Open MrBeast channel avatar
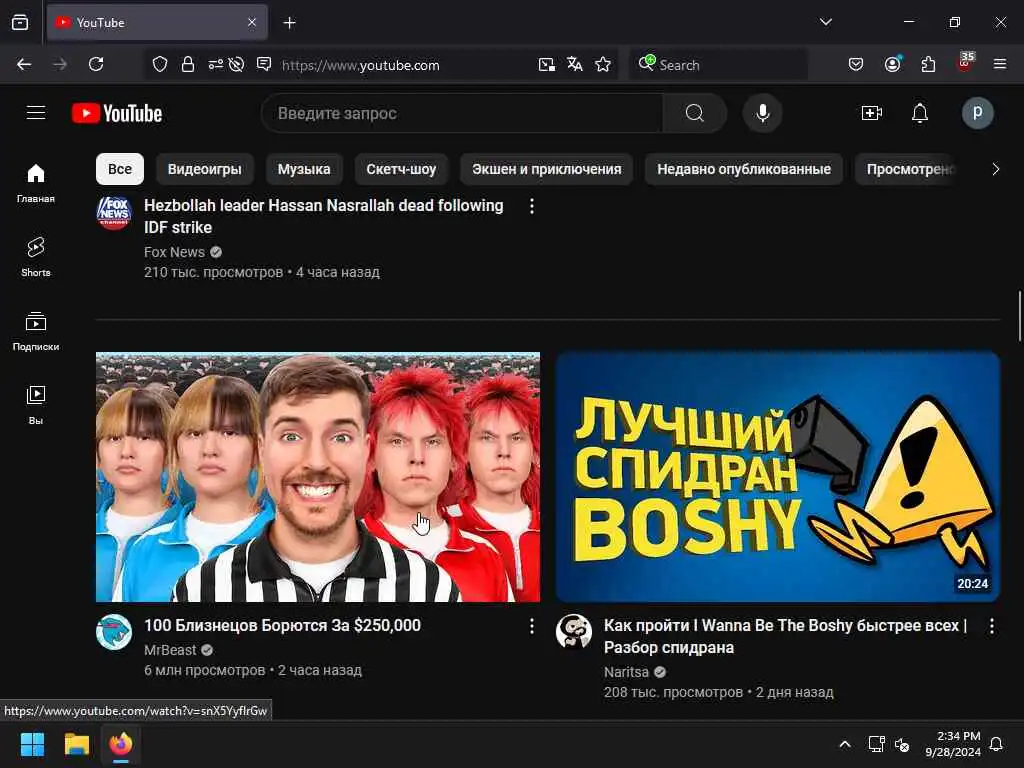Screen dimensions: 1024x768 [x=114, y=632]
